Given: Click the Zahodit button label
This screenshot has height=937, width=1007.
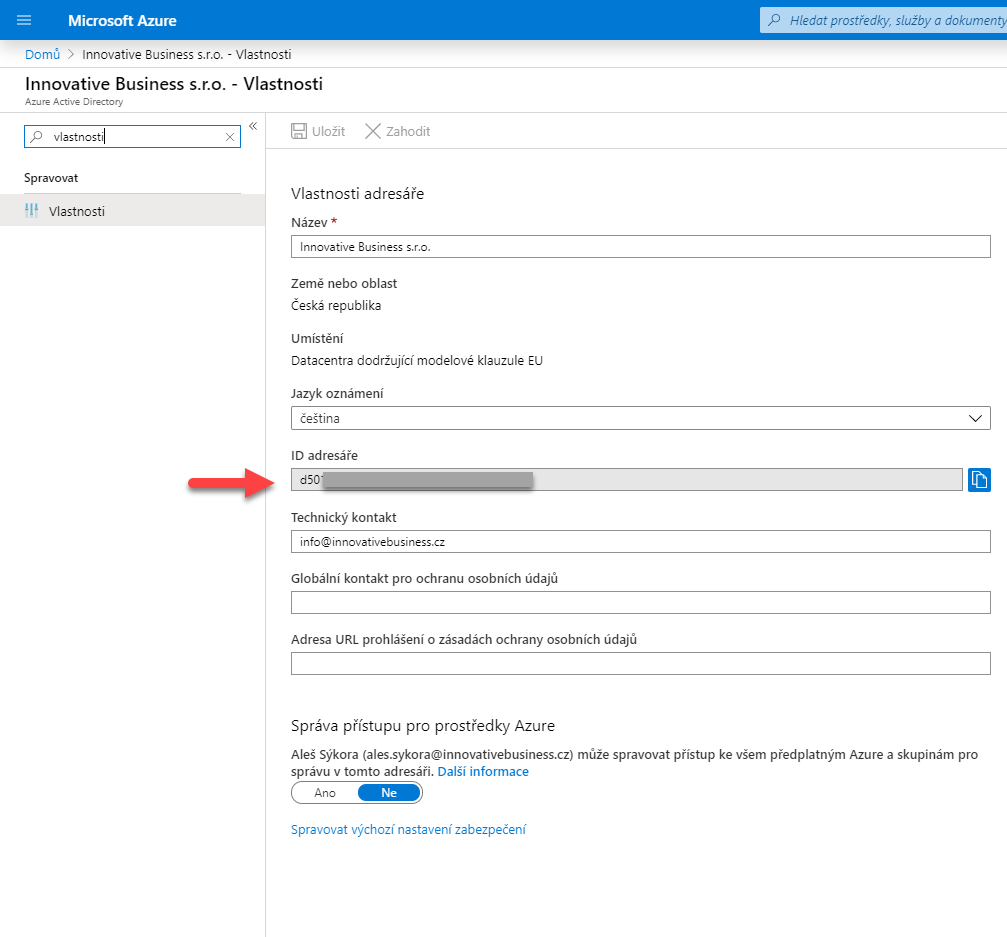Looking at the screenshot, I should point(408,131).
